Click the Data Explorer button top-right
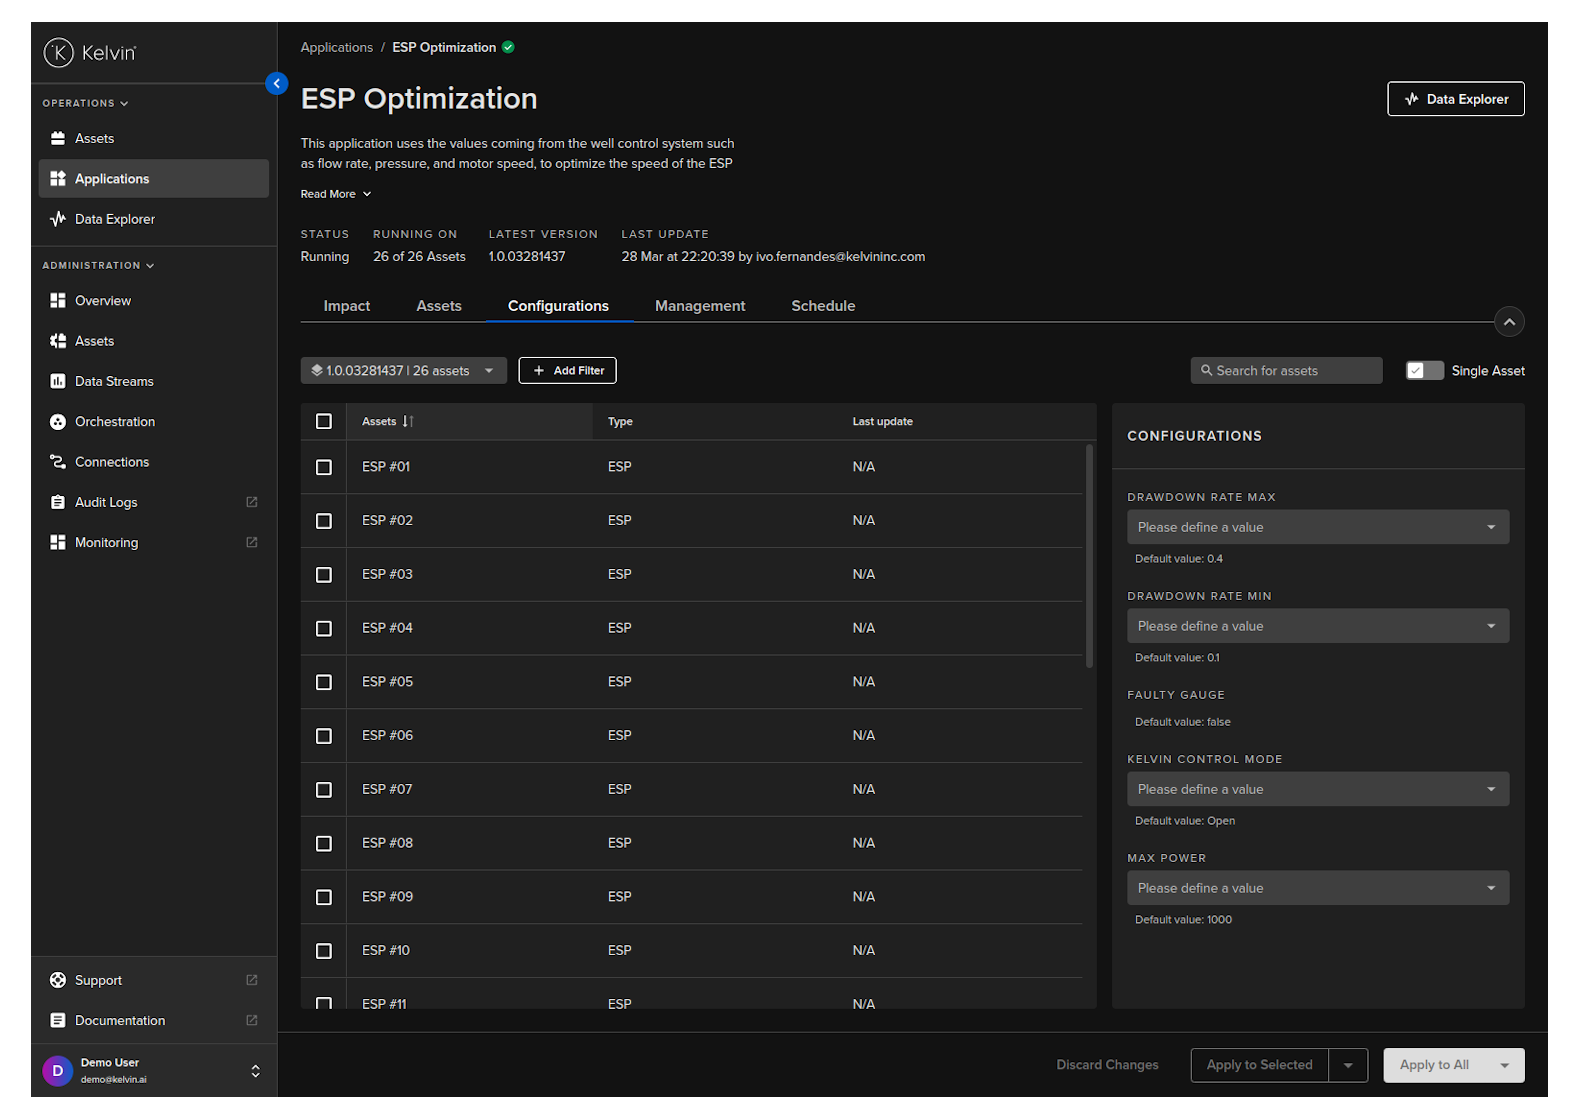Viewport: 1580px width, 1120px height. 1455,99
